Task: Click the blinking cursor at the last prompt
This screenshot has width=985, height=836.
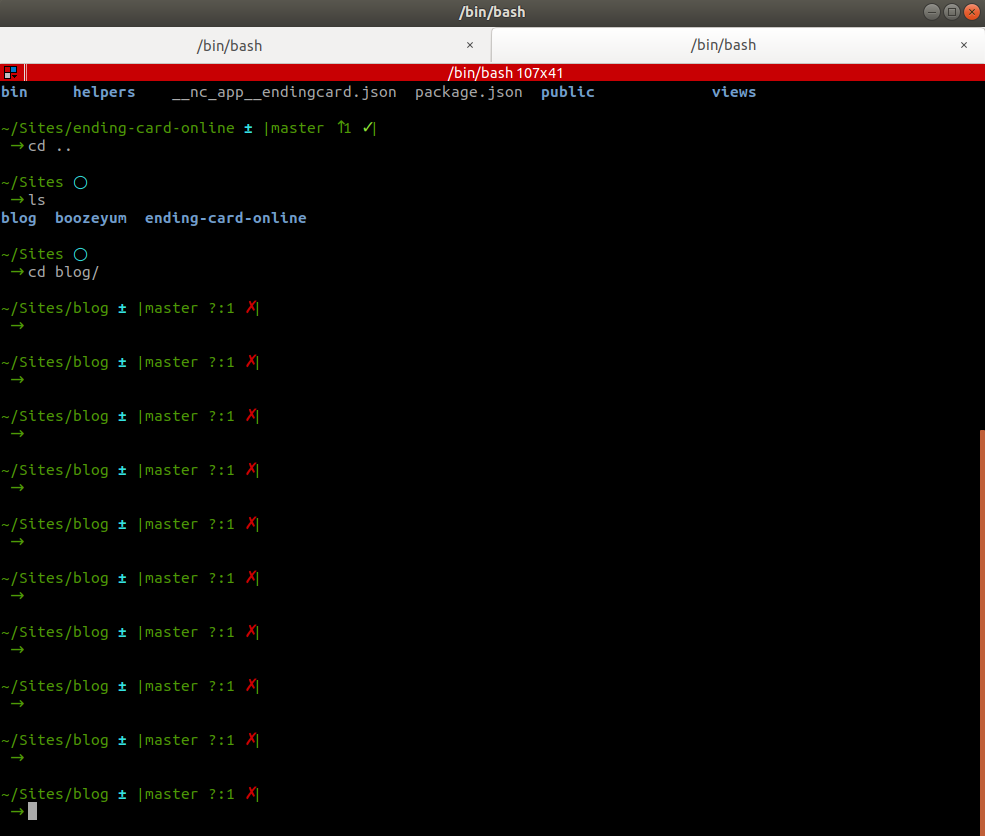Action: coord(33,812)
